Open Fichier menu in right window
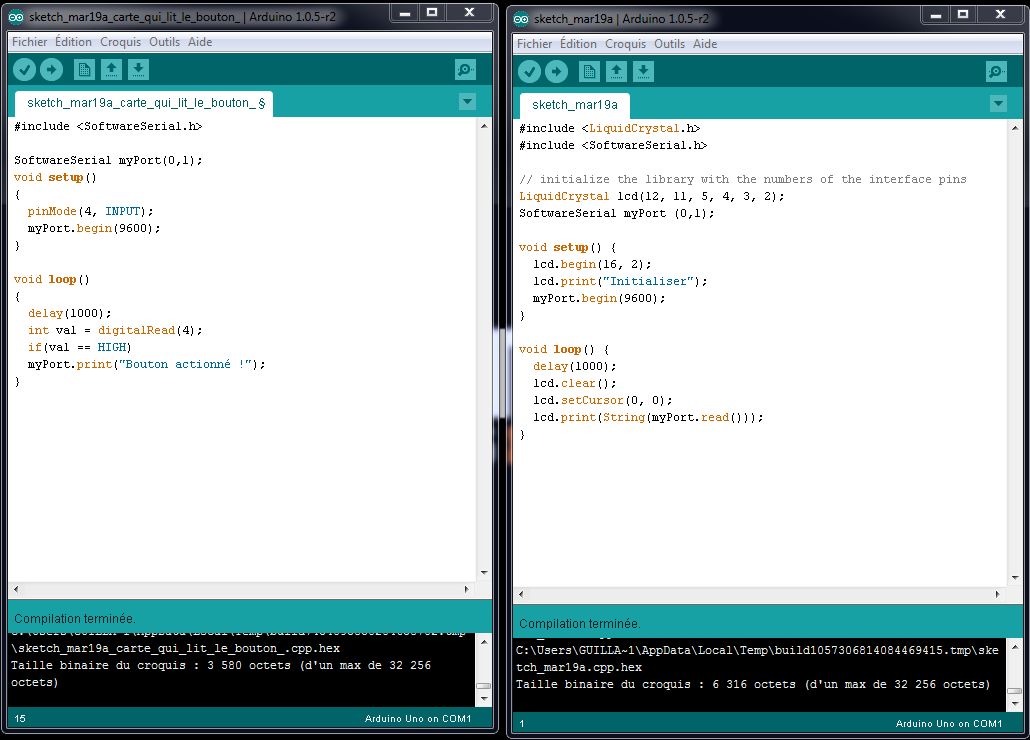 [x=535, y=44]
